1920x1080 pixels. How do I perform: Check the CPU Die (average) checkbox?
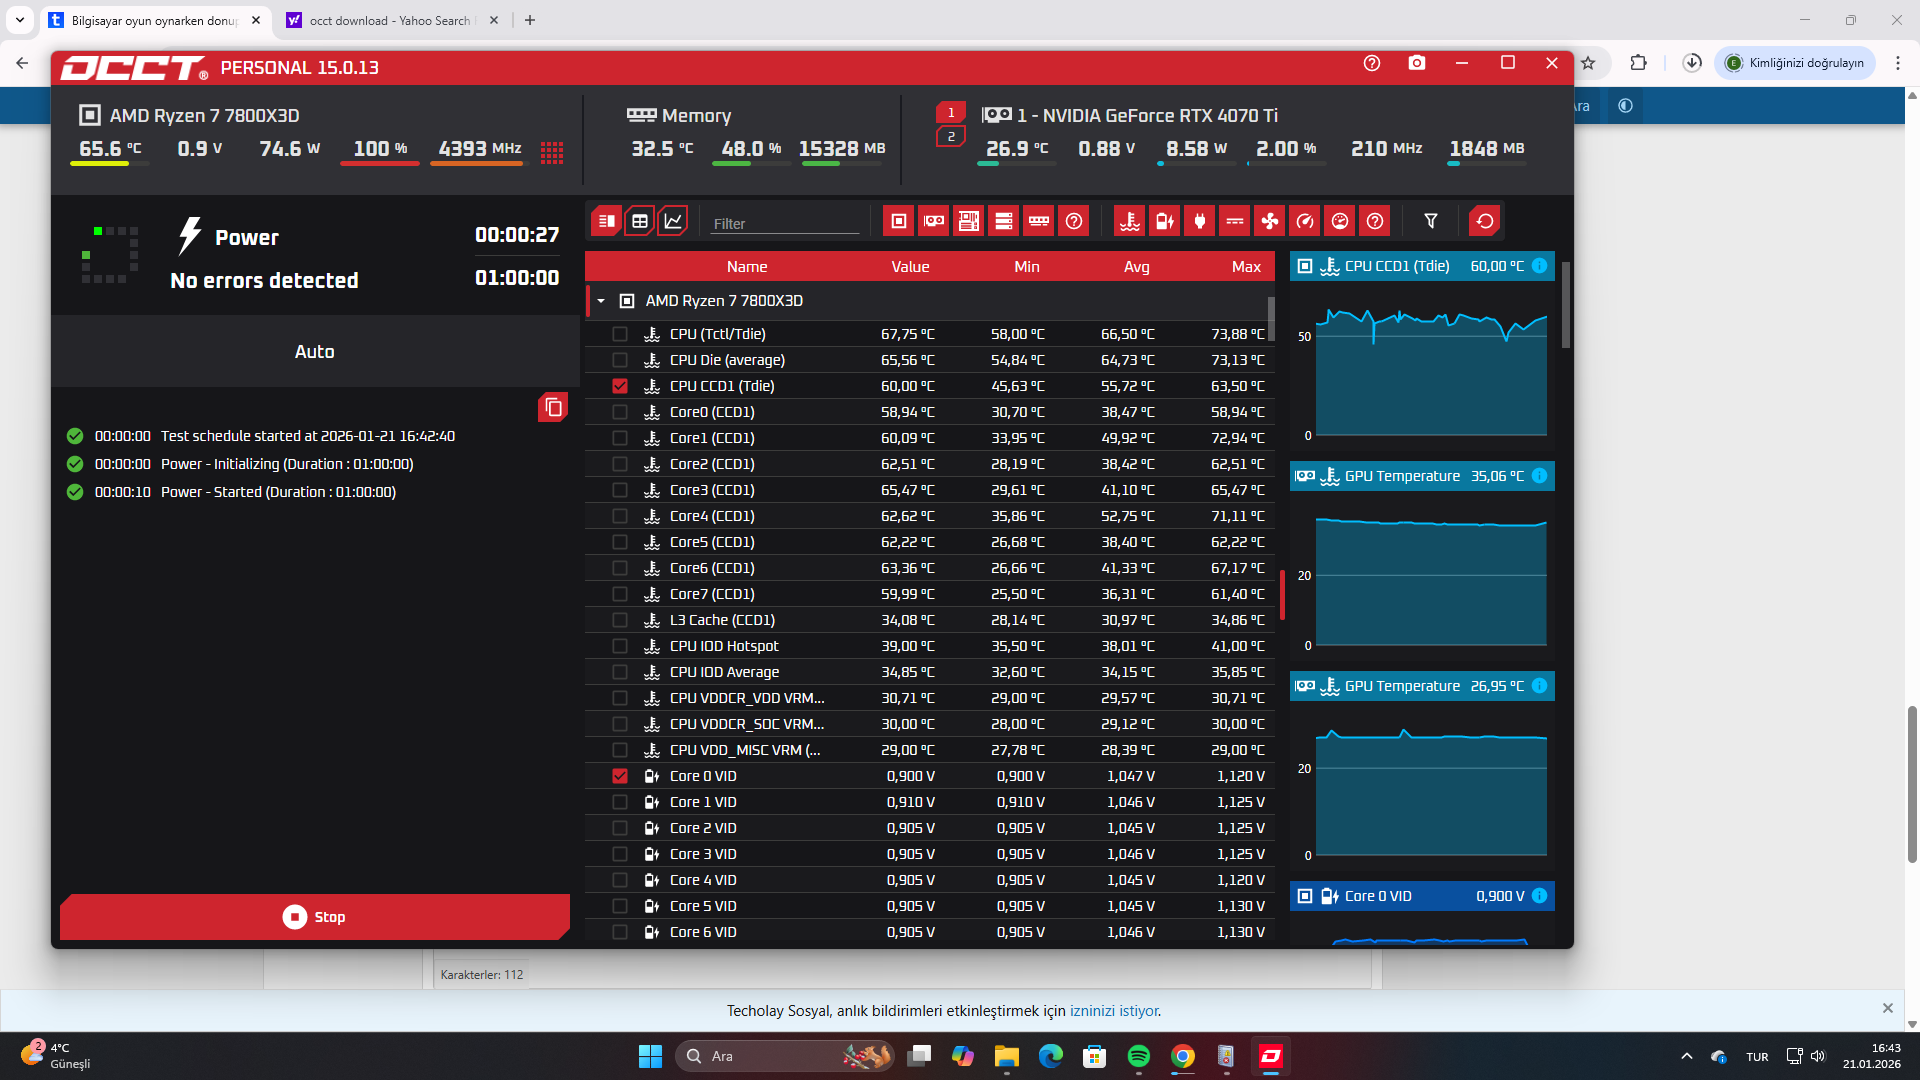point(620,360)
